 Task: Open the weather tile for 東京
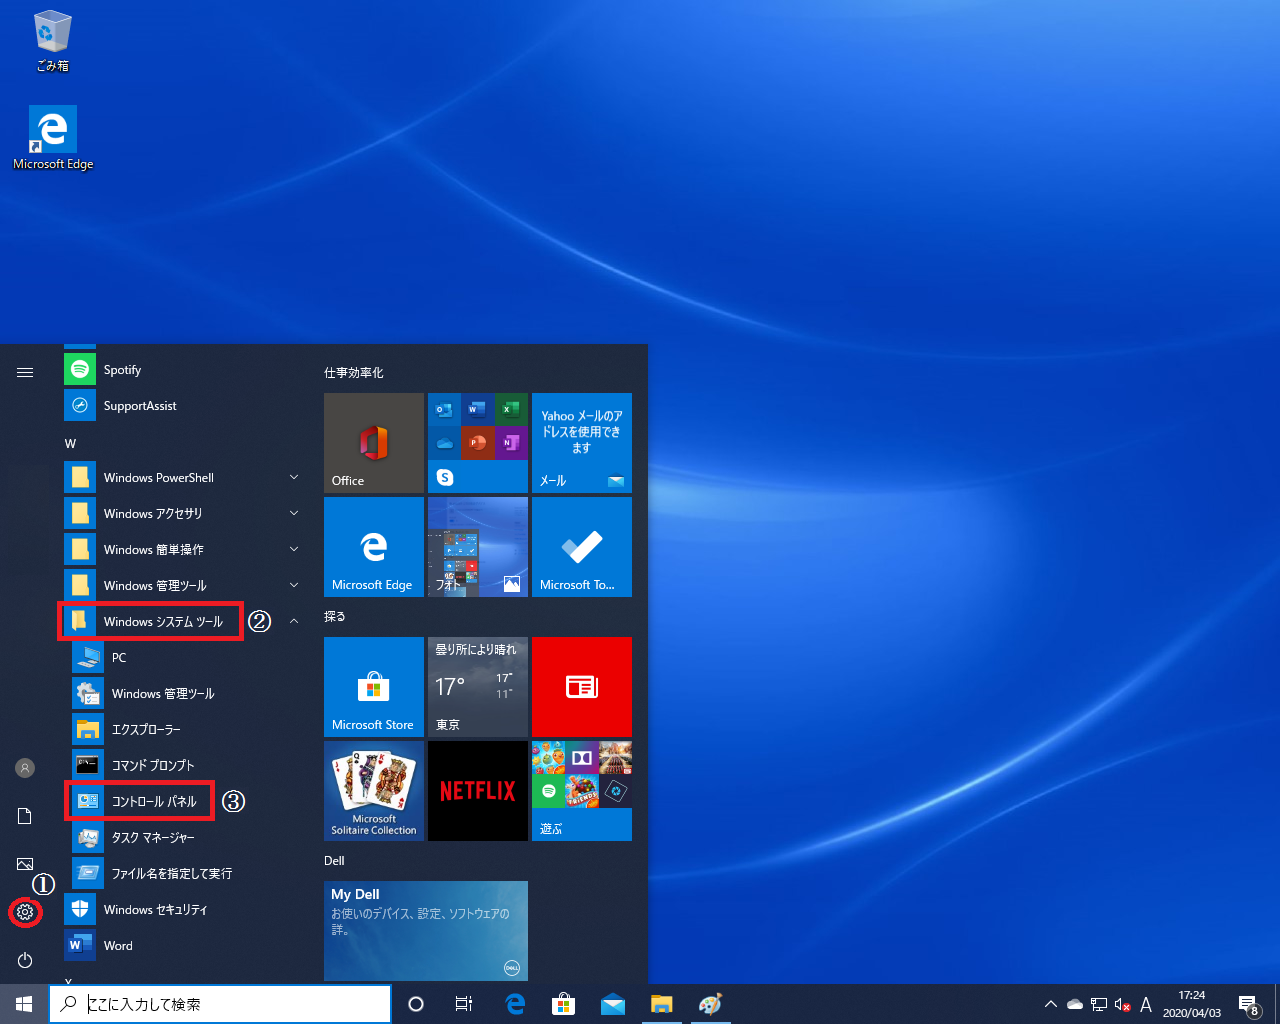tap(478, 687)
